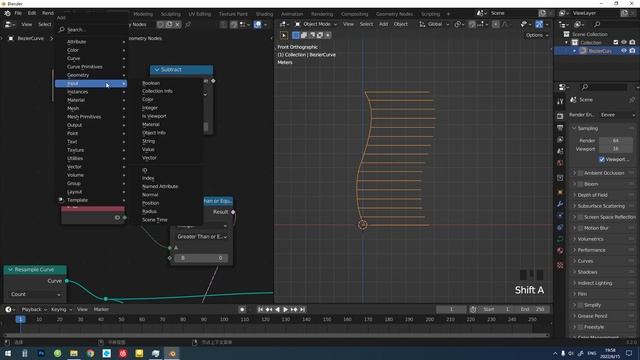
Task: Open Windows Start menu
Action: click(x=8, y=353)
